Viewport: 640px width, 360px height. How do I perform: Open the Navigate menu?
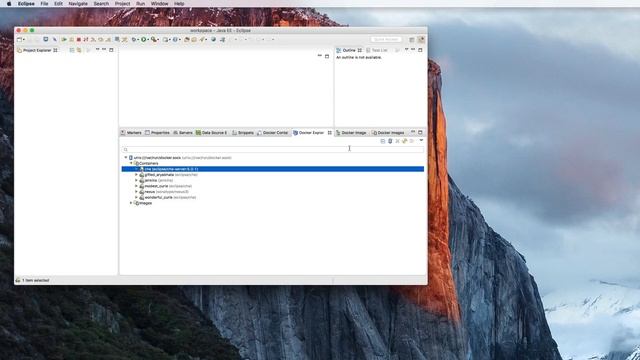[x=78, y=4]
